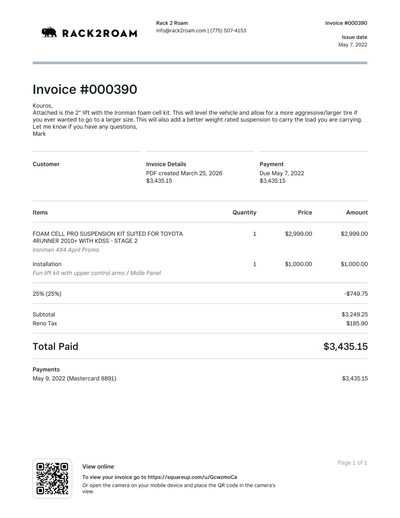Click the Due May 7, 2022 payment text
Viewport: 400px width, 518px height.
(x=282, y=173)
